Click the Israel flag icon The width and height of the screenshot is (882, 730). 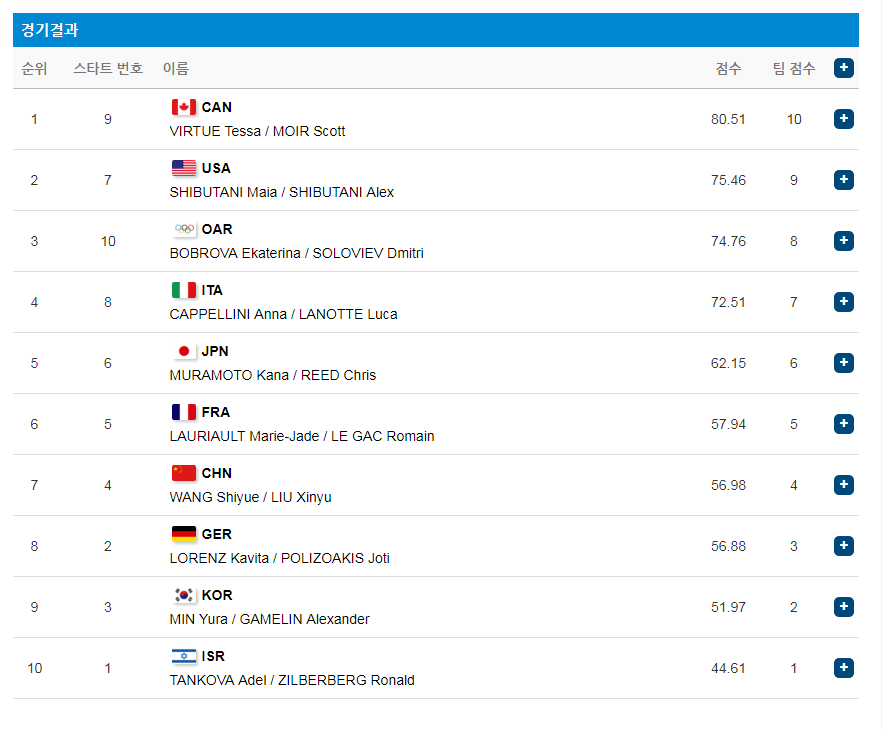(x=184, y=656)
